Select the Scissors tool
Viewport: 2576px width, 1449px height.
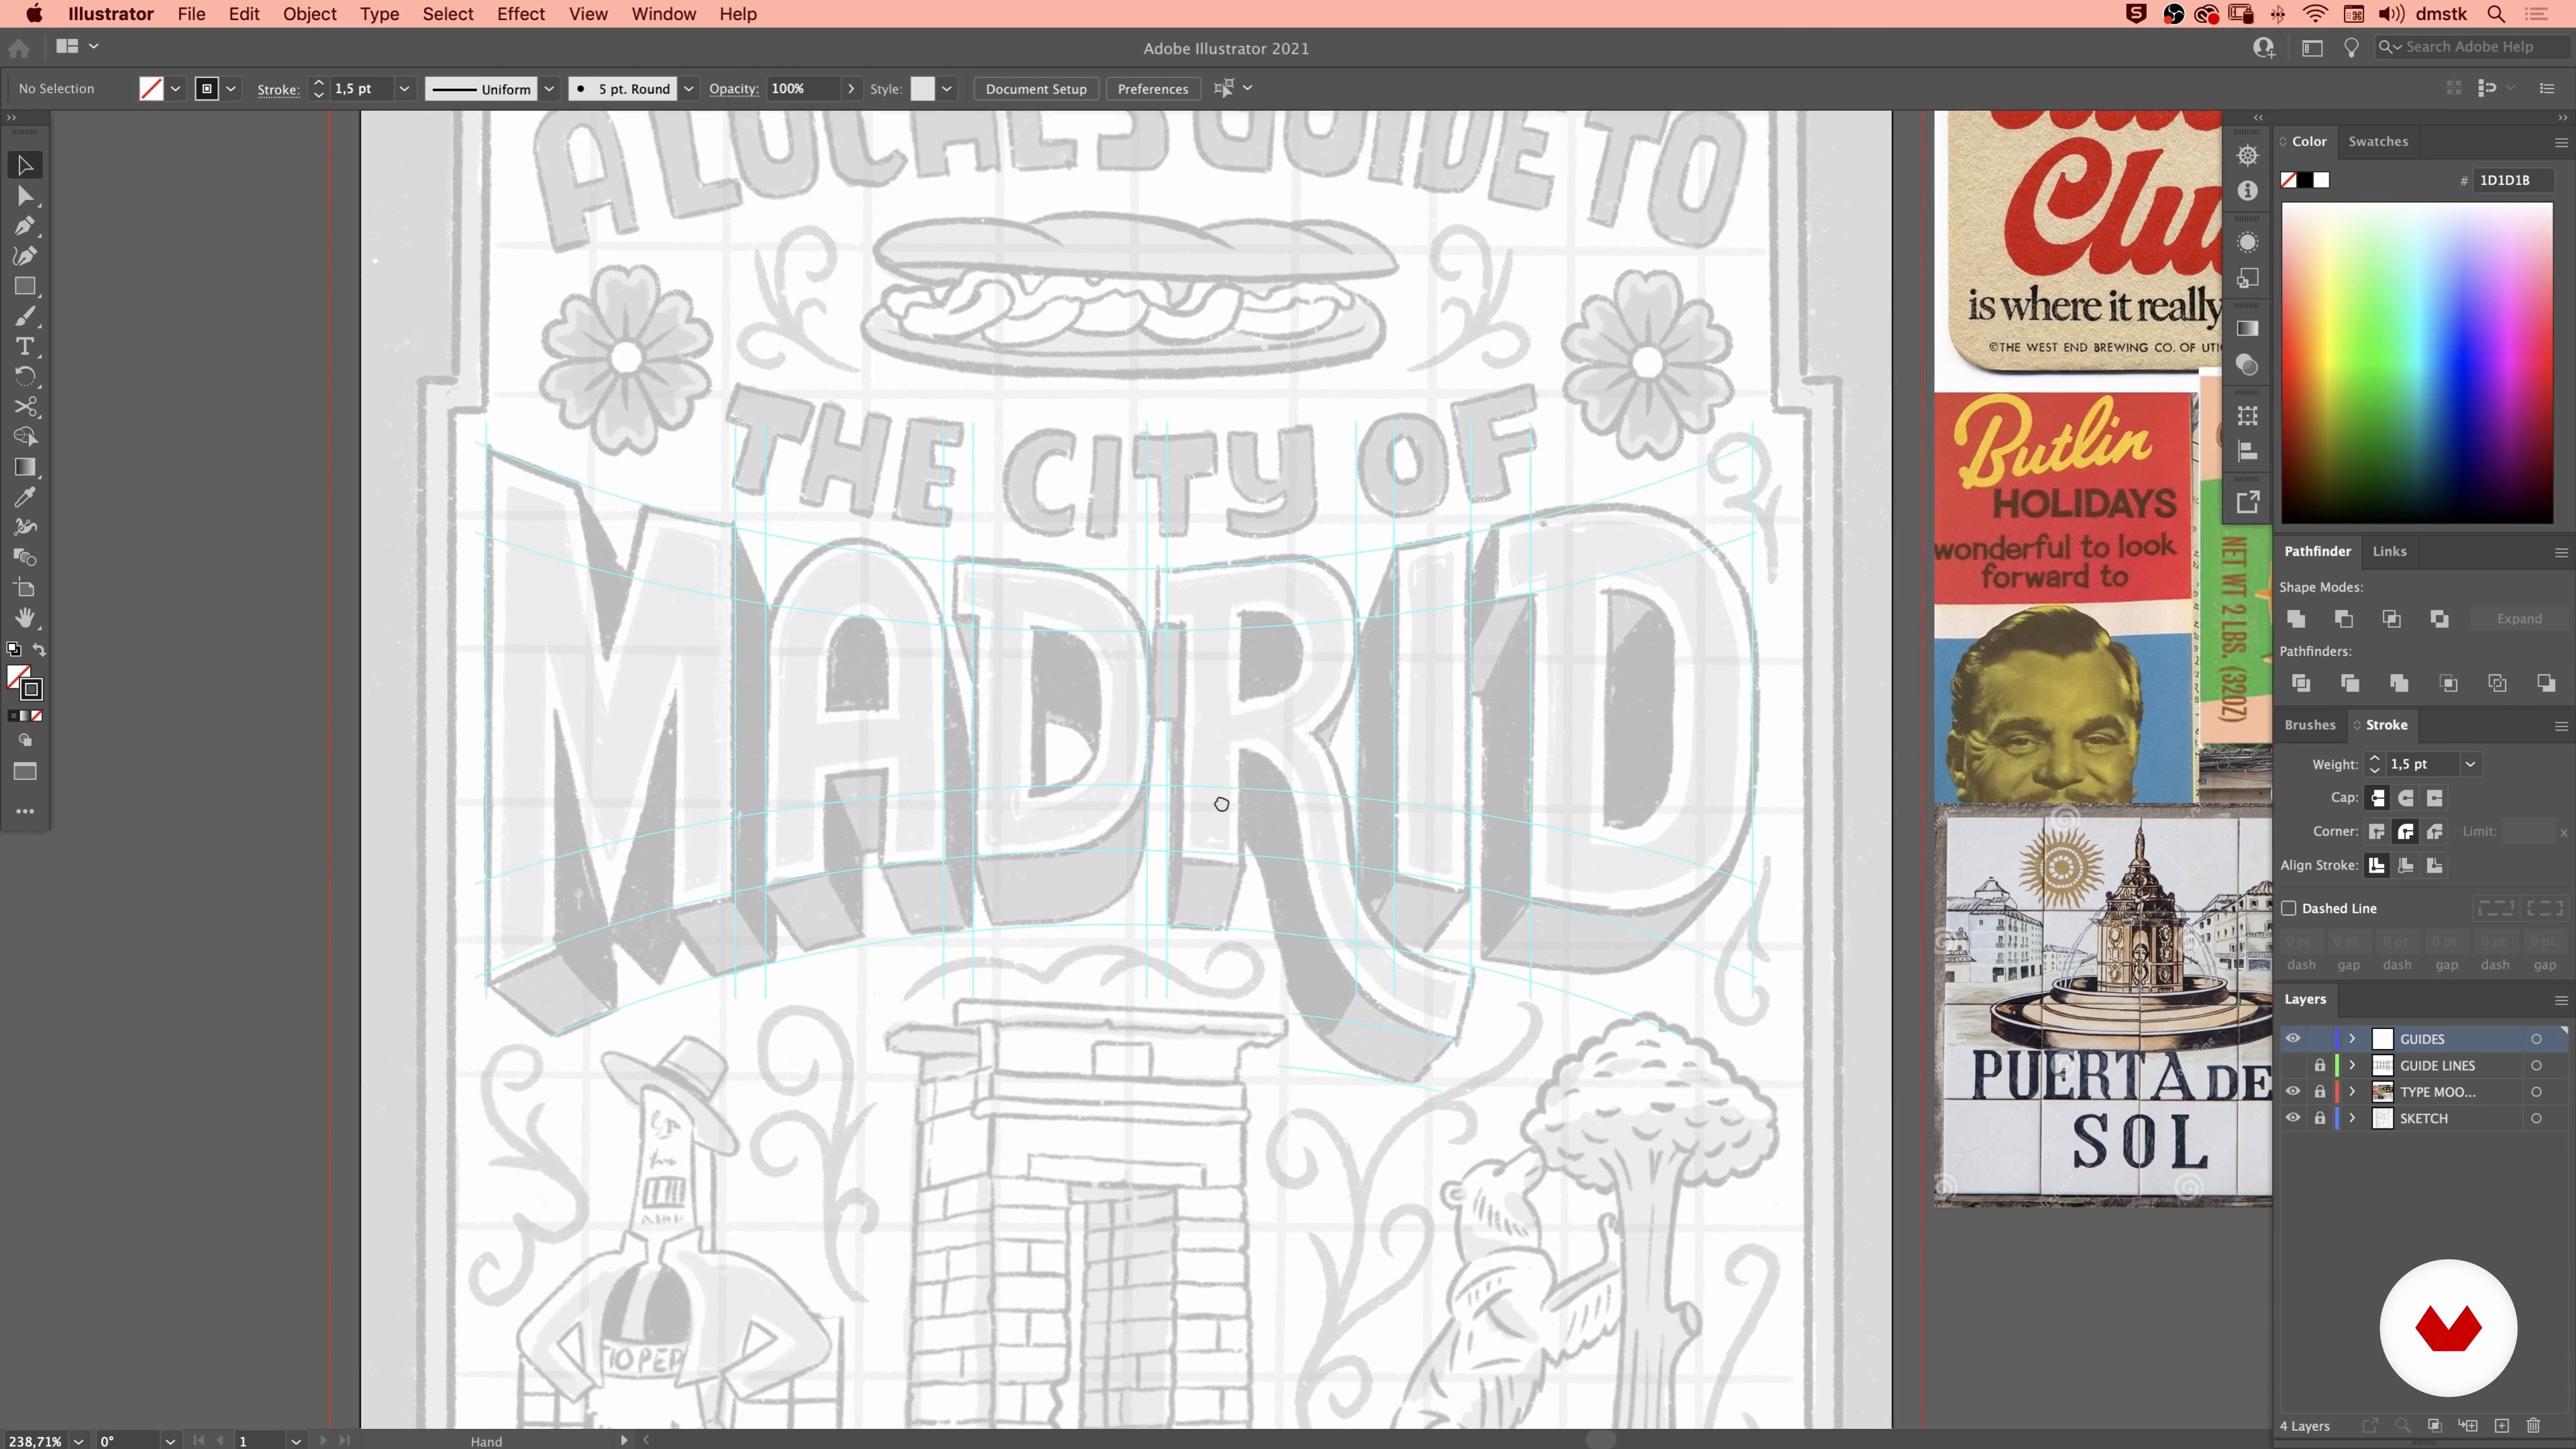tap(25, 406)
